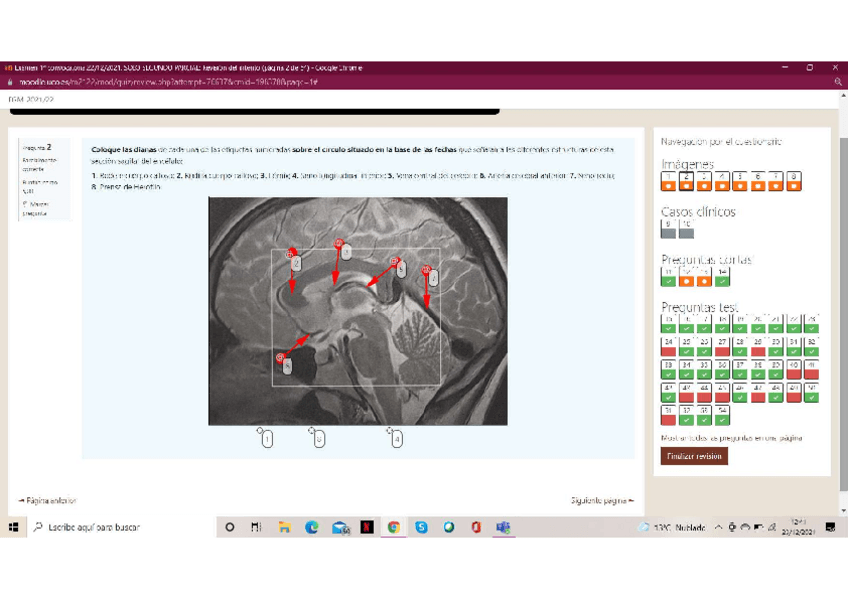848x599 pixels.
Task: Select unplaced label 4 below the MRI image
Action: coord(396,439)
